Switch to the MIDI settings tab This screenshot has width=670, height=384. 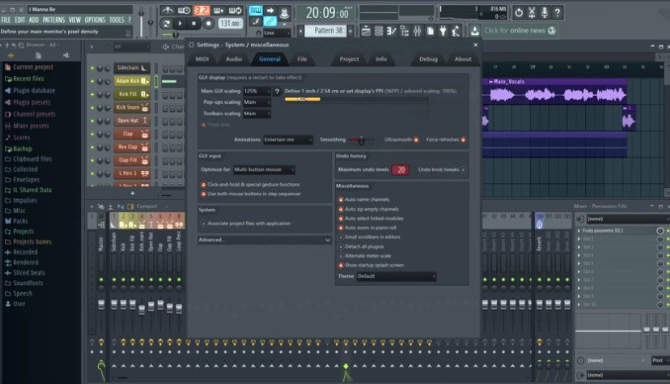coord(202,59)
